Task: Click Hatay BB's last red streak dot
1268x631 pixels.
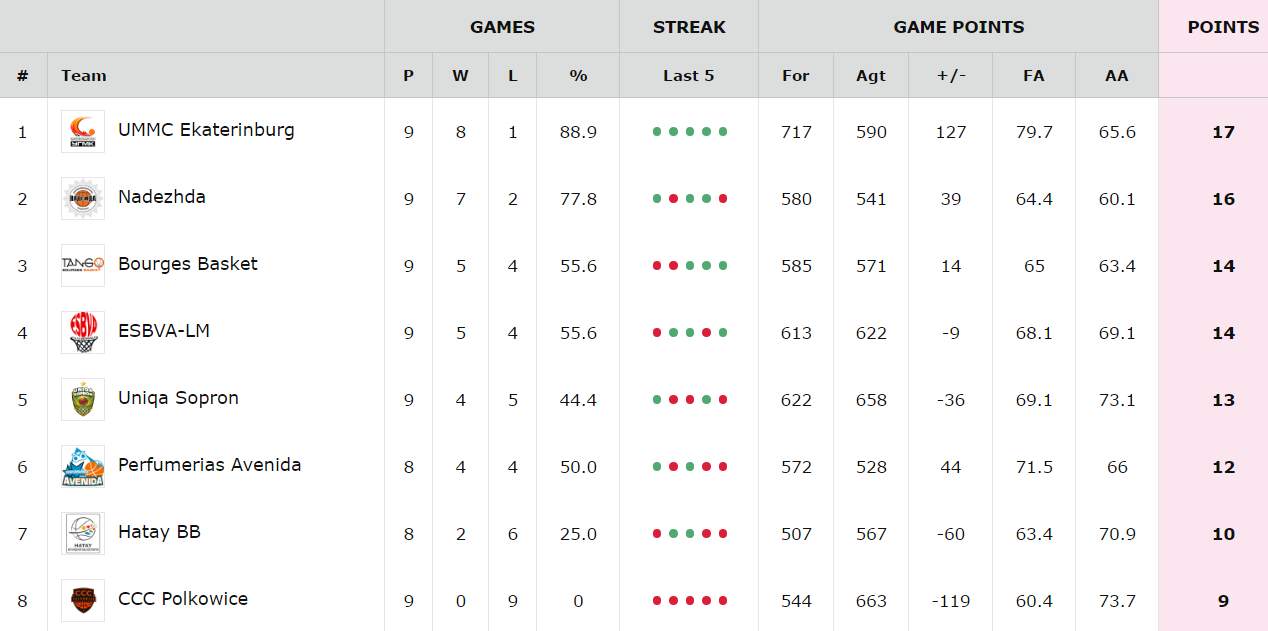Action: pos(723,534)
